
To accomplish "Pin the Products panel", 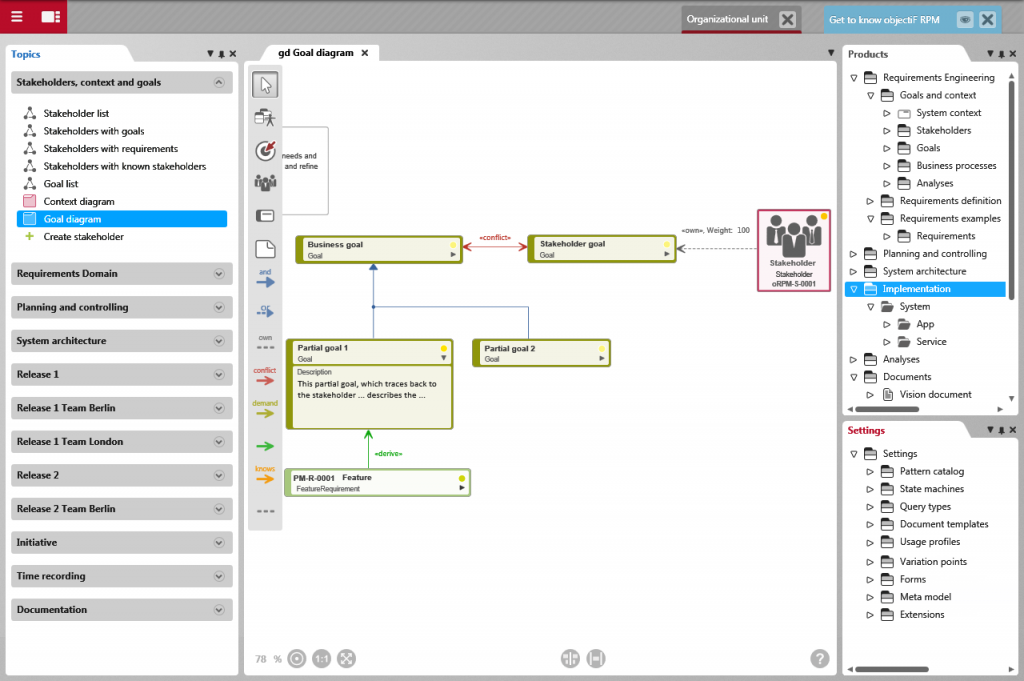I will pos(1001,54).
